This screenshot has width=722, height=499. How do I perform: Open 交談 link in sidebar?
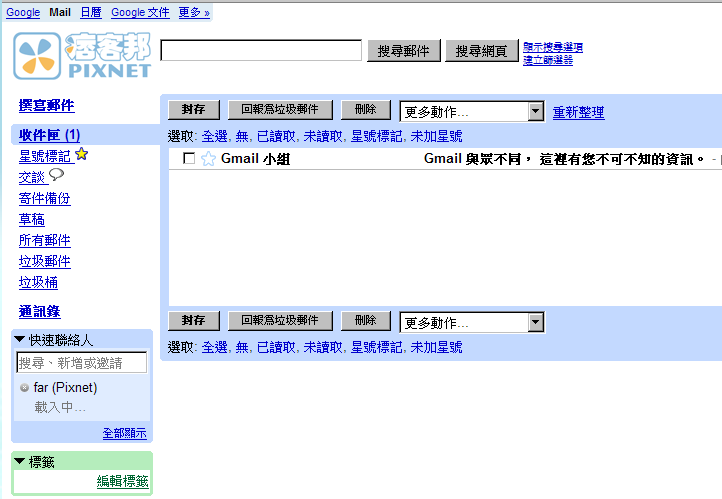(x=31, y=177)
